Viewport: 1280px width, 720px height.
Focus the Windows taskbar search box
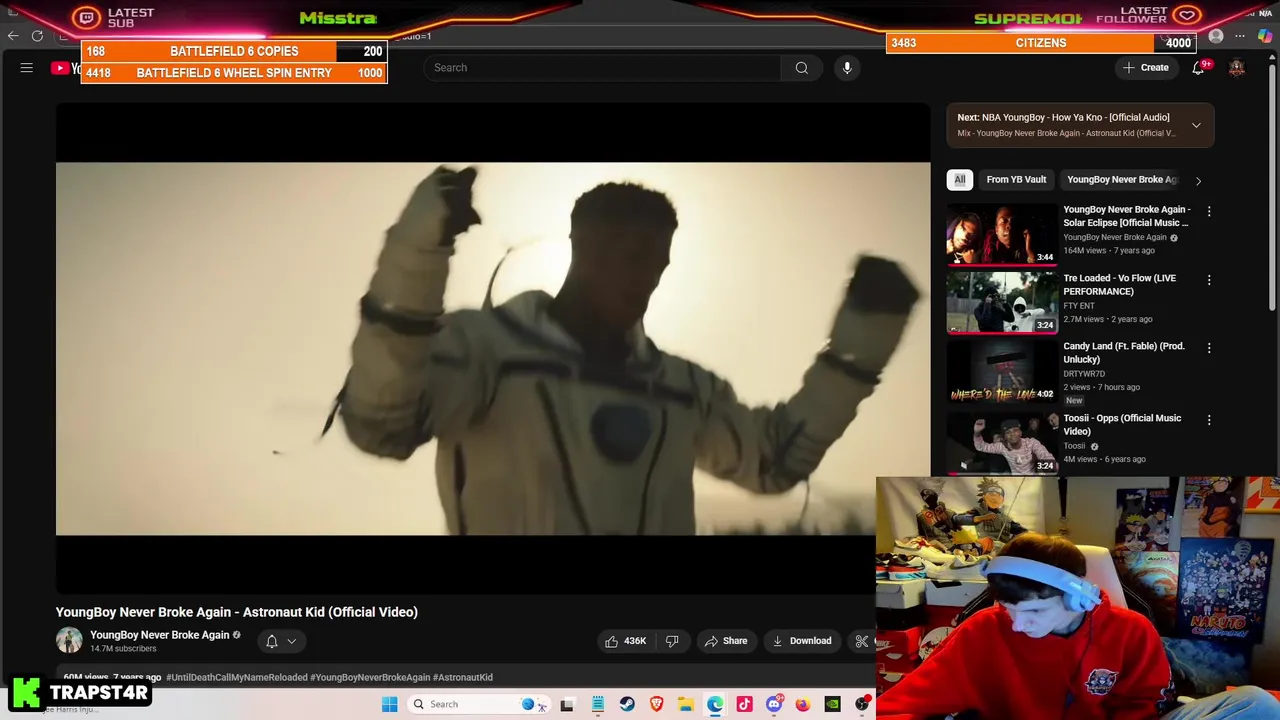pyautogui.click(x=478, y=704)
